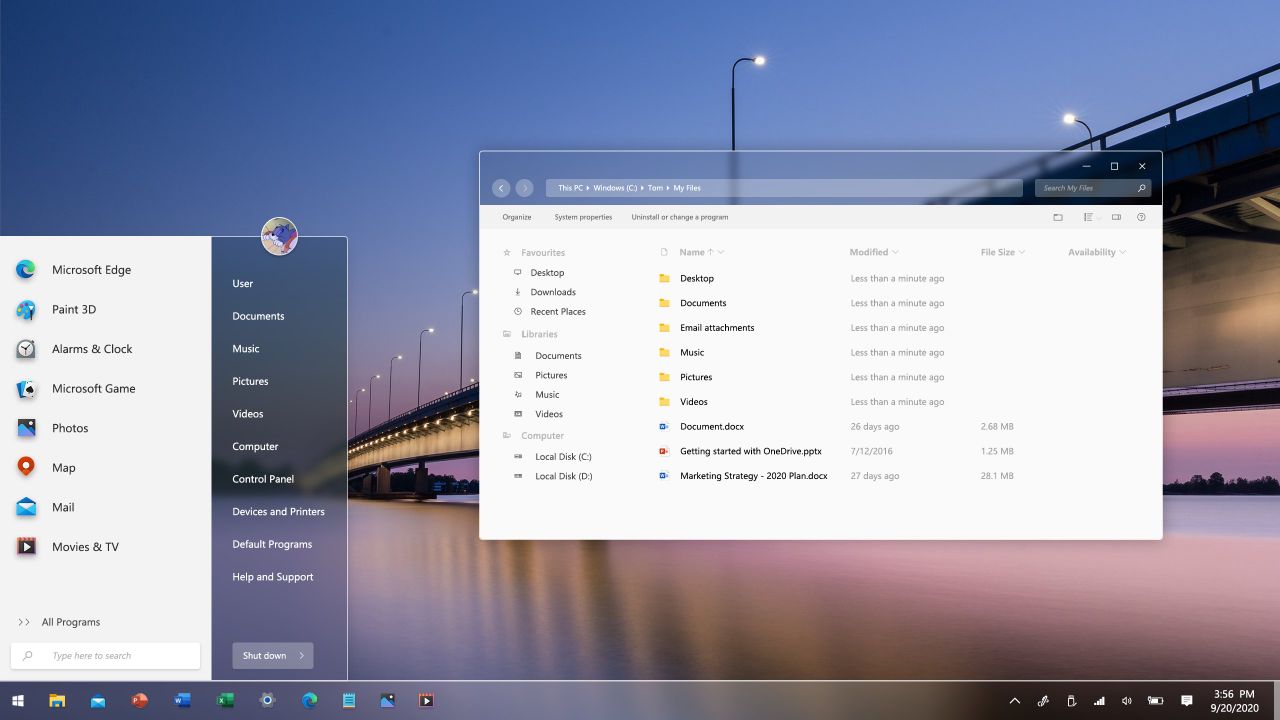
Task: Click the help question mark icon
Action: [1141, 217]
